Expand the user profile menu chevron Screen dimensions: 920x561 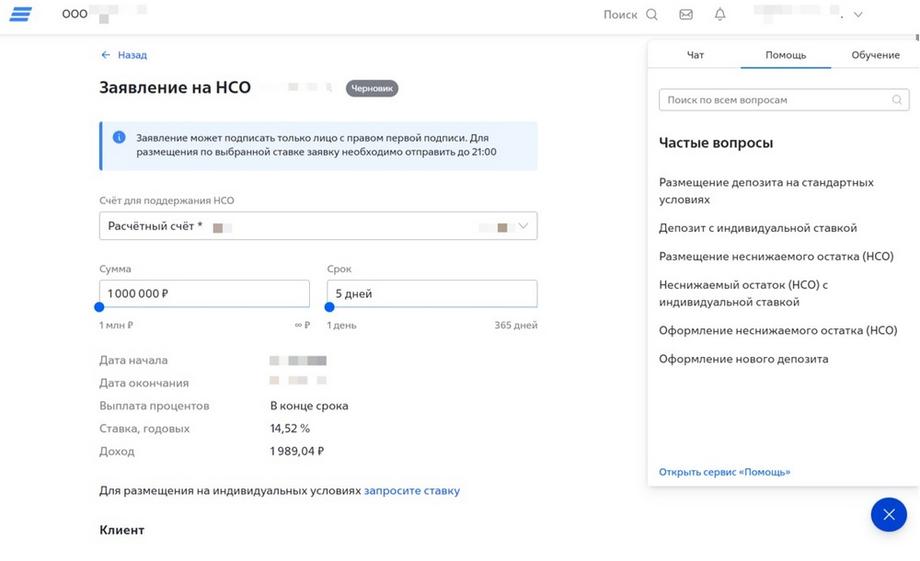[858, 15]
